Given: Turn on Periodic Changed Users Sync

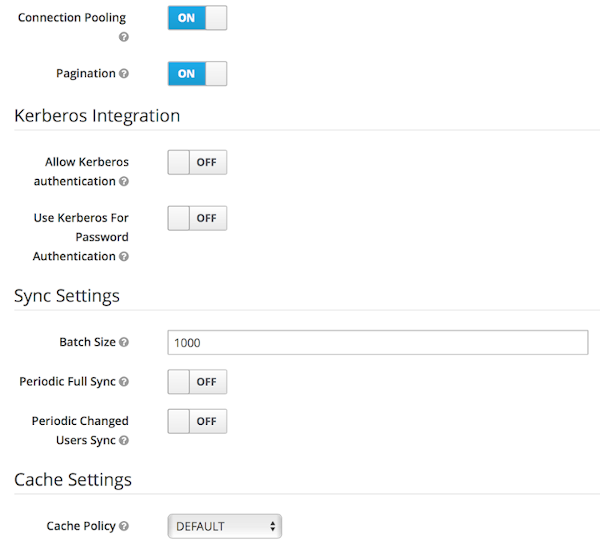Looking at the screenshot, I should 197,421.
